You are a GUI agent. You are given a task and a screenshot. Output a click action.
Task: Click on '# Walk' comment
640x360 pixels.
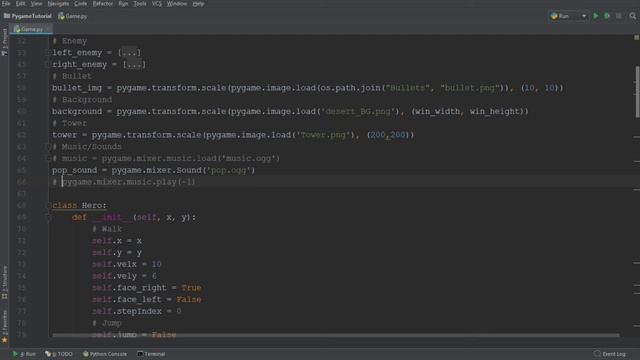[x=107, y=229]
